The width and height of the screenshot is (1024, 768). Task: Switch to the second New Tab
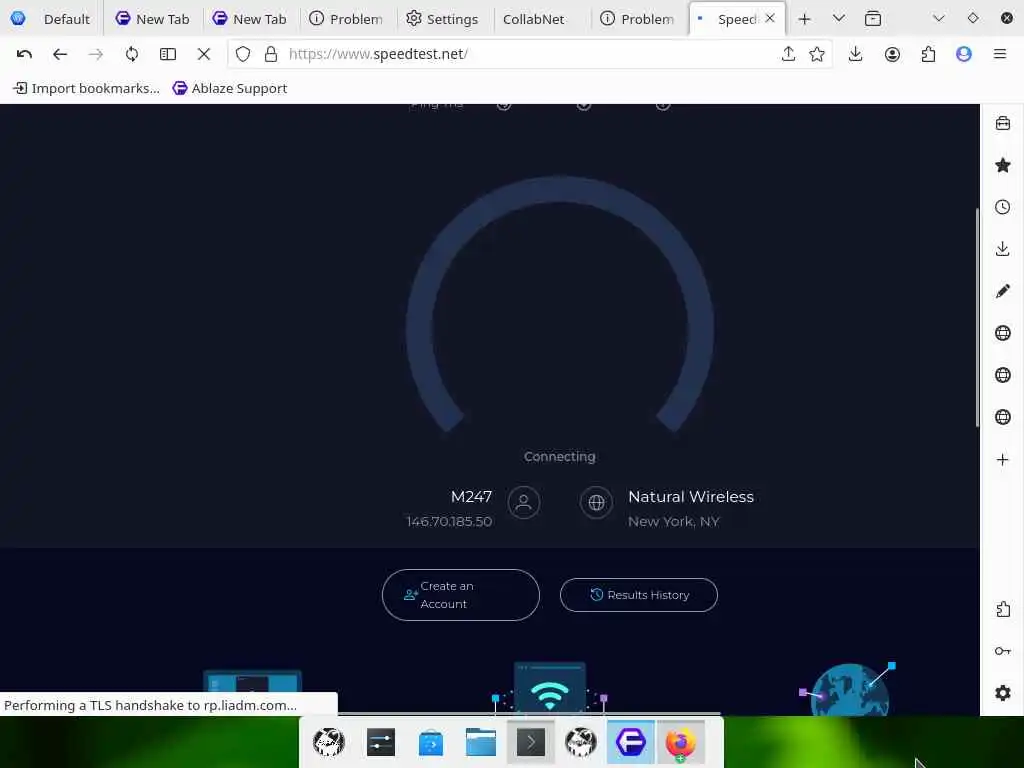(x=249, y=19)
